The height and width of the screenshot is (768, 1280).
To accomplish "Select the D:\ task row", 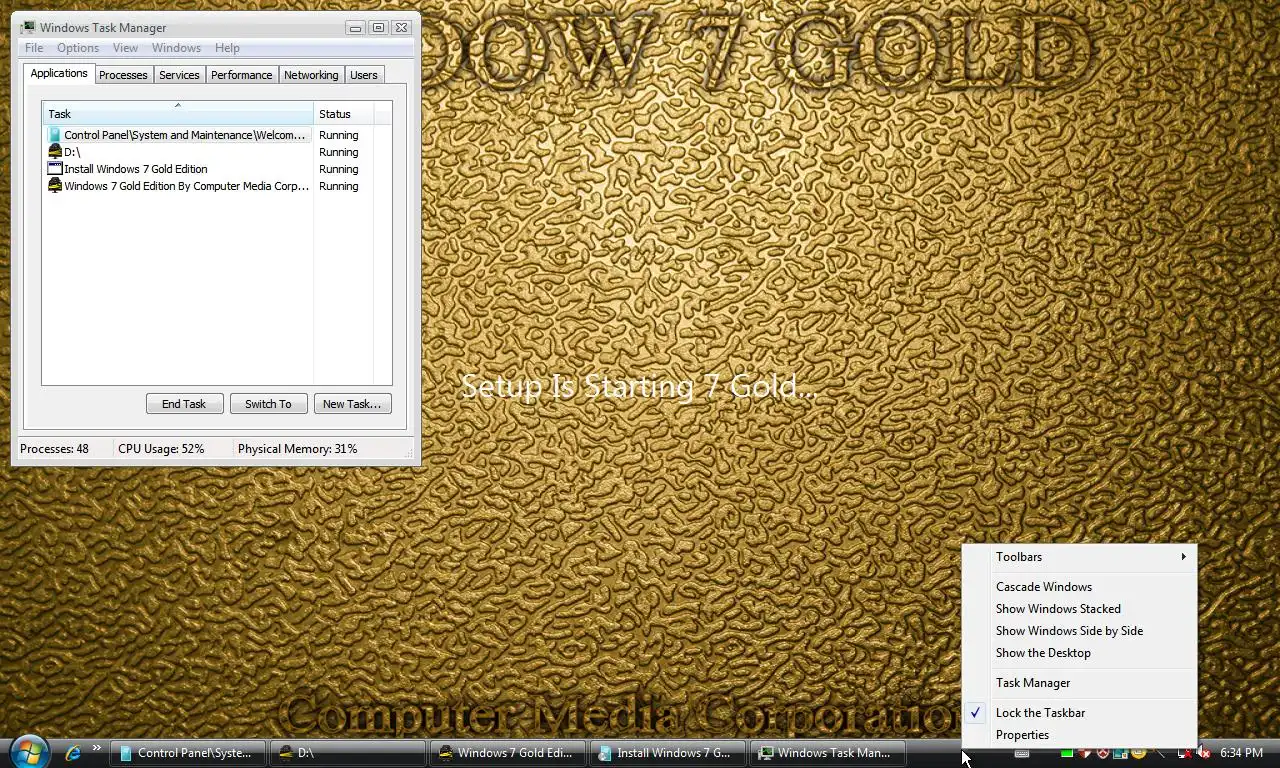I will pyautogui.click(x=178, y=152).
